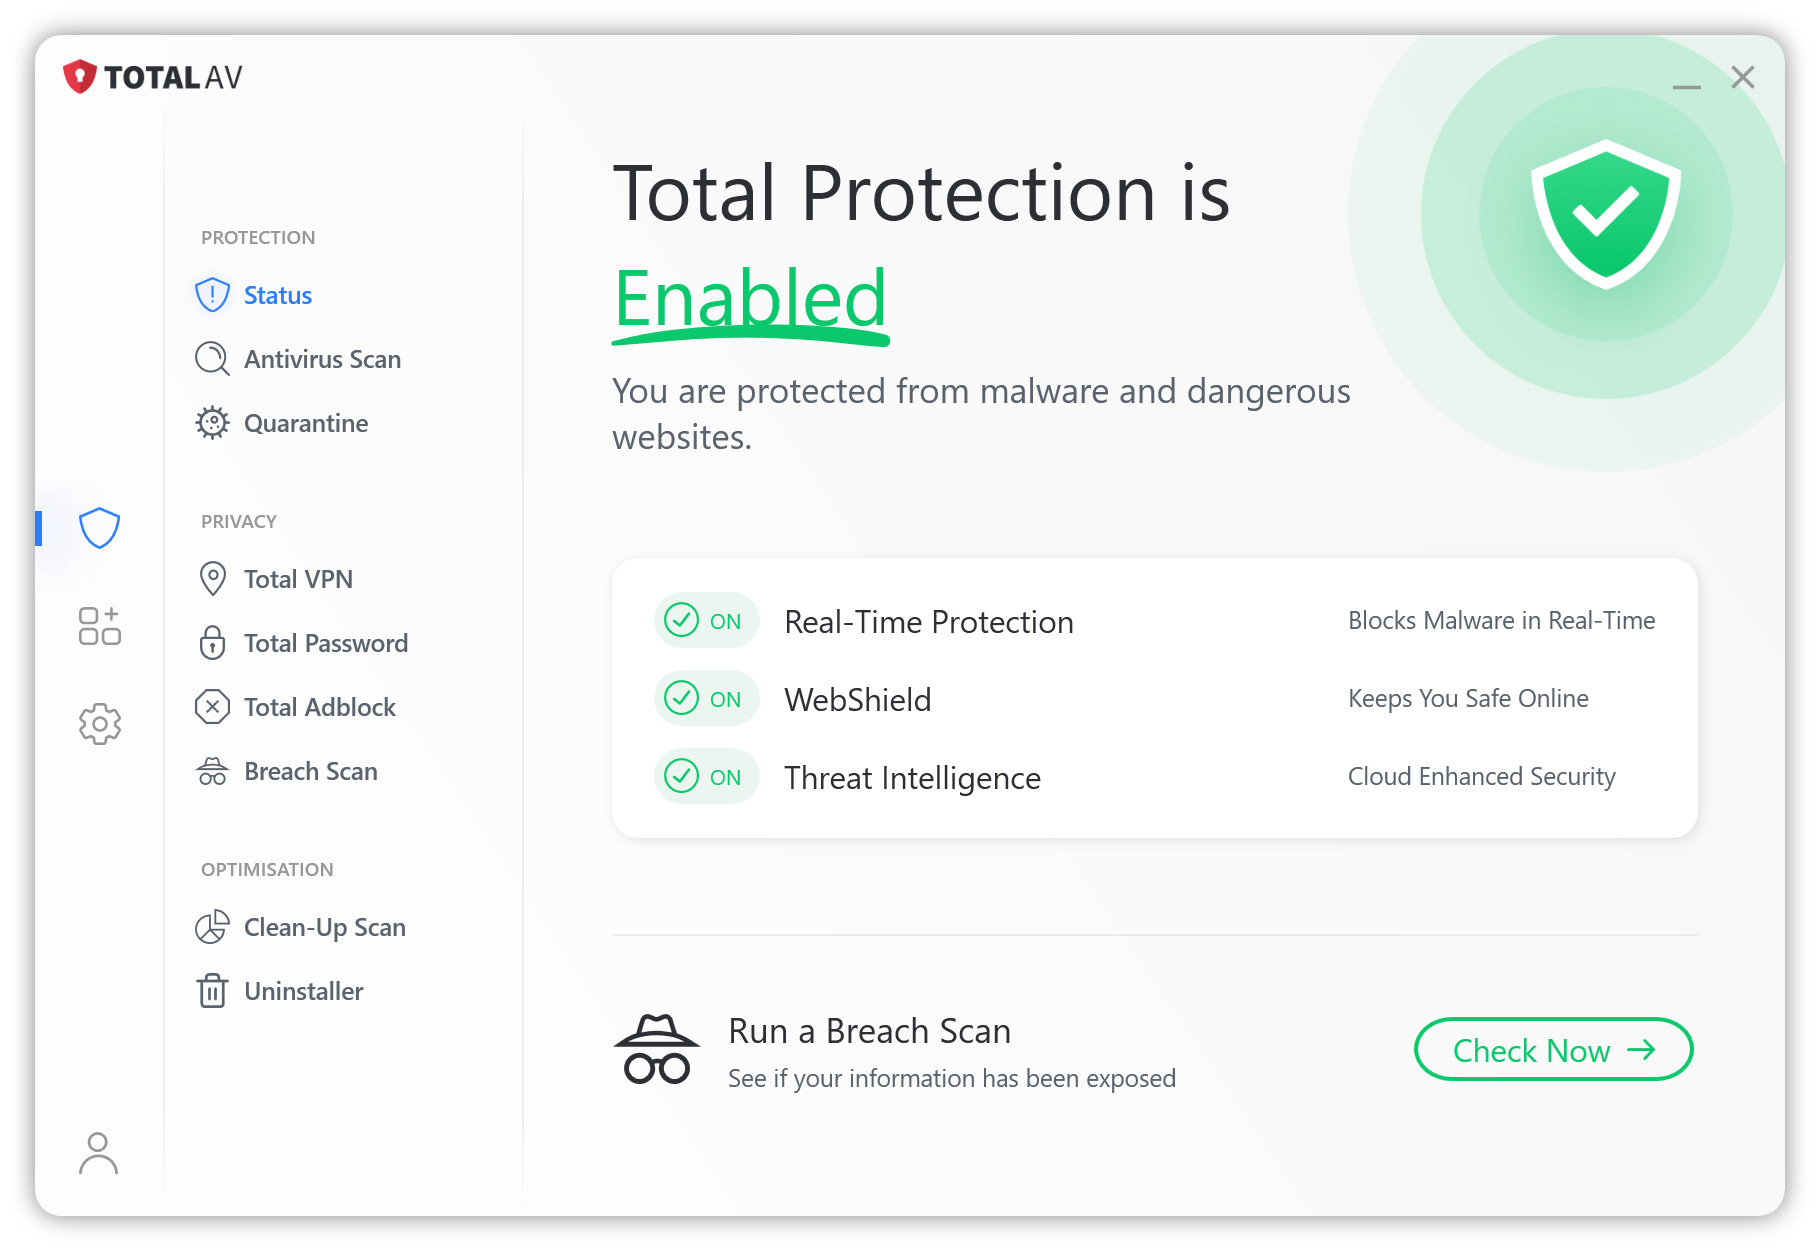Toggle WebShield ON switch
The width and height of the screenshot is (1820, 1251).
click(706, 698)
